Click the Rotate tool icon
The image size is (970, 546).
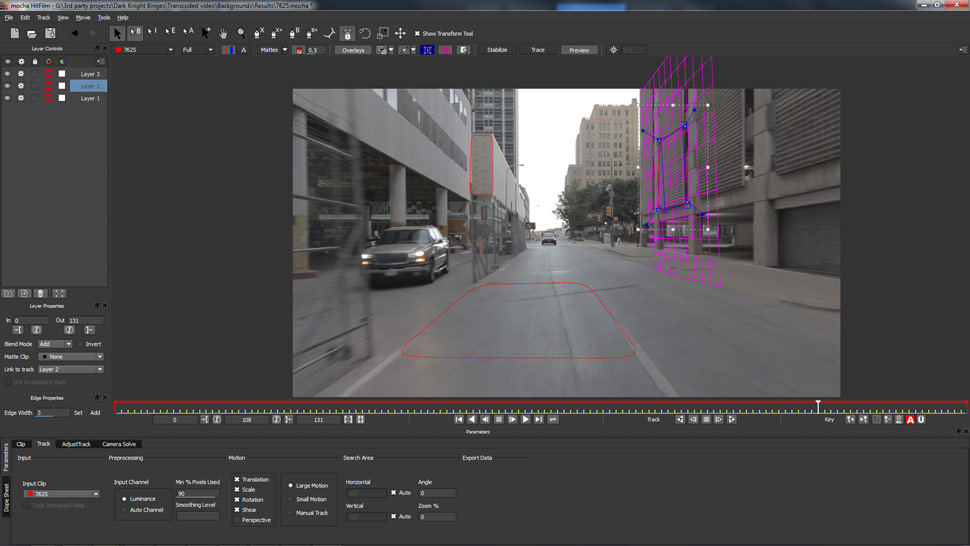[365, 33]
